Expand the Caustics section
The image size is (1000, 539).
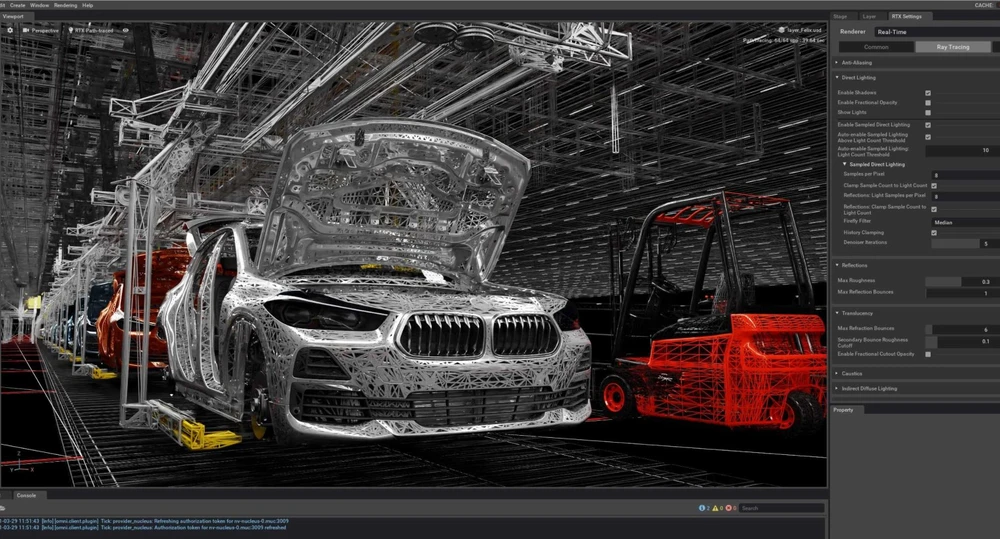[x=852, y=374]
